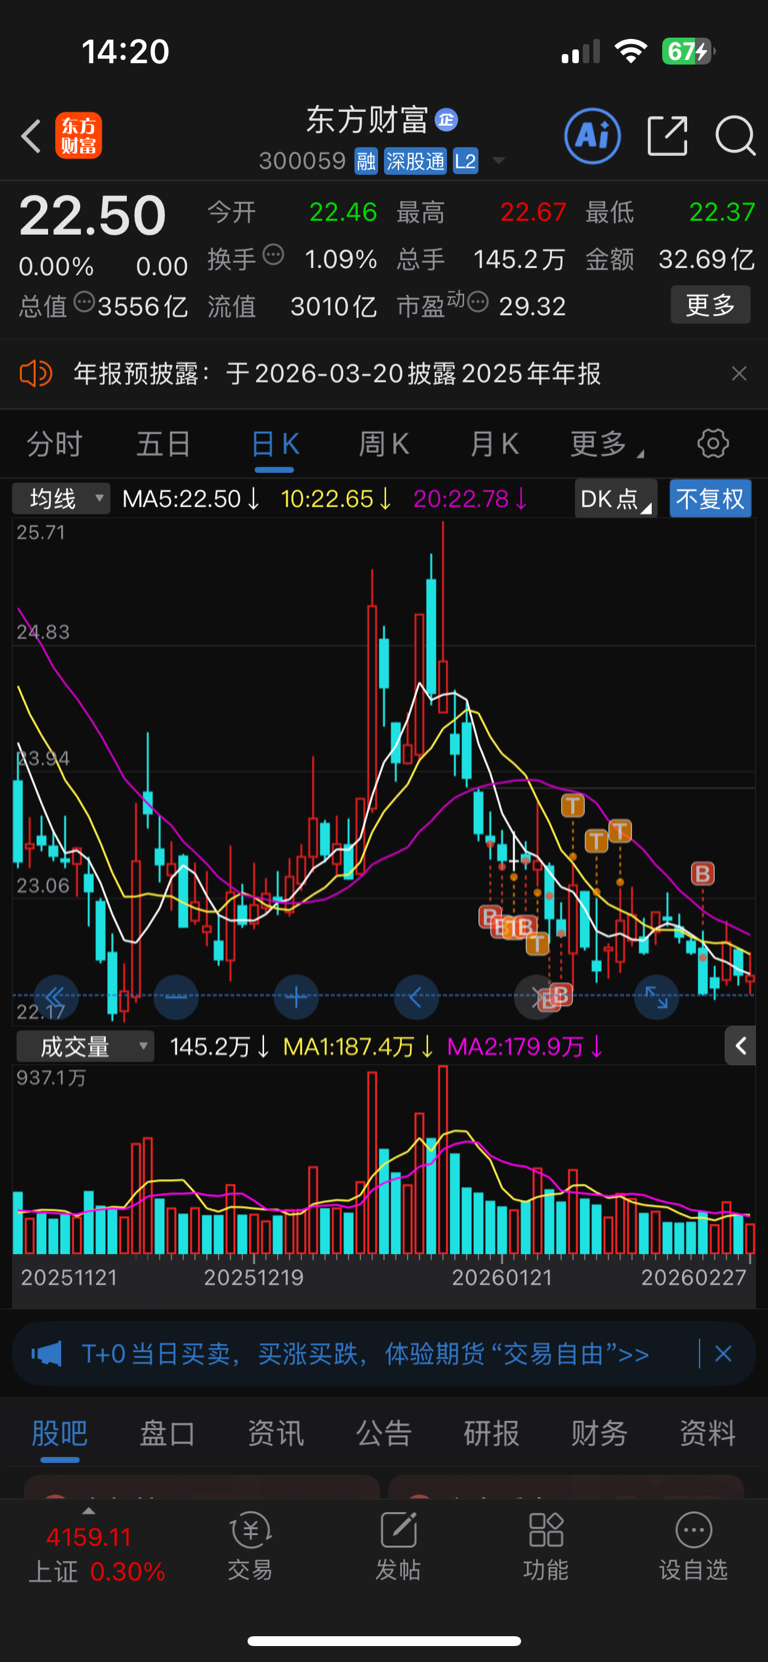Switch to 财务 tab
Image resolution: width=768 pixels, height=1663 pixels.
click(x=599, y=1434)
